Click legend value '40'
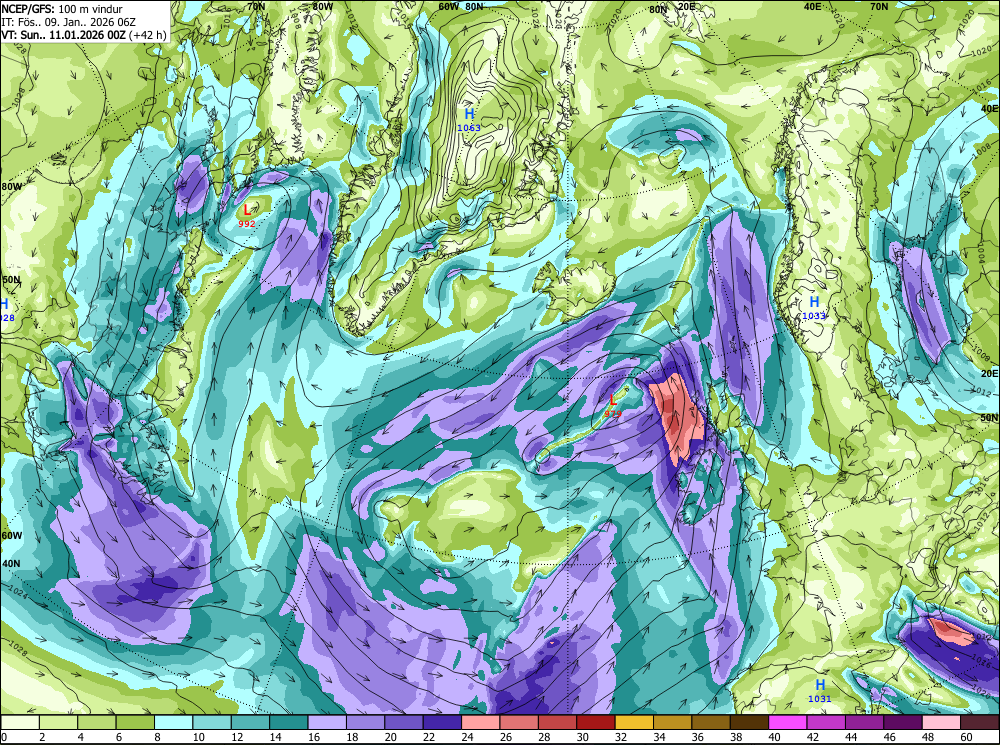This screenshot has width=1000, height=745. pos(774,737)
